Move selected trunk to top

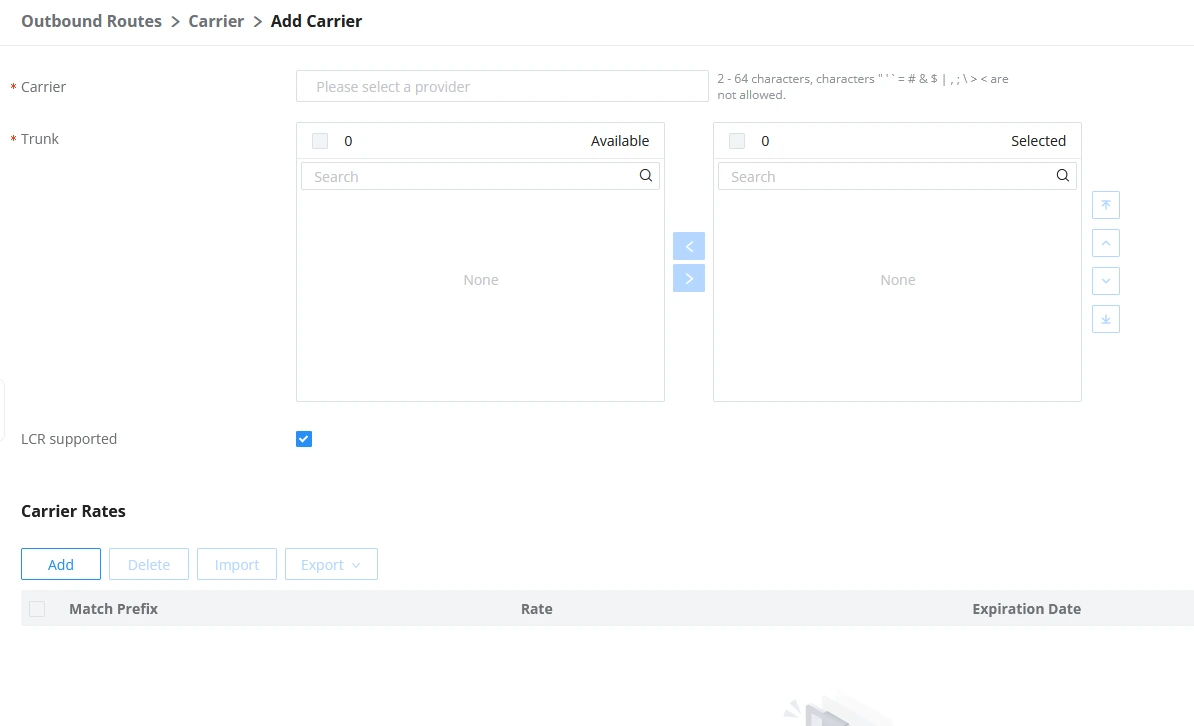click(1106, 205)
